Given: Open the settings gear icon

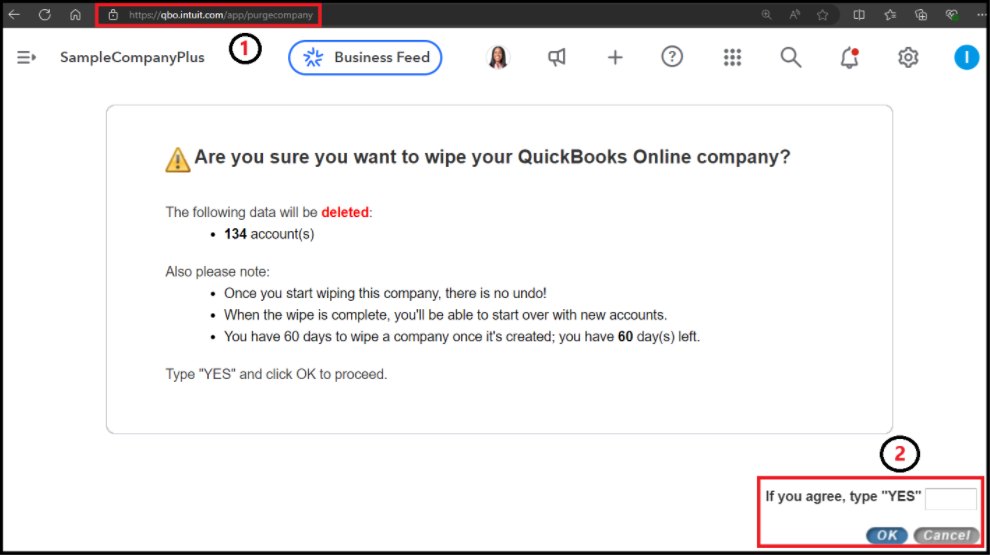Looking at the screenshot, I should pyautogui.click(x=908, y=57).
